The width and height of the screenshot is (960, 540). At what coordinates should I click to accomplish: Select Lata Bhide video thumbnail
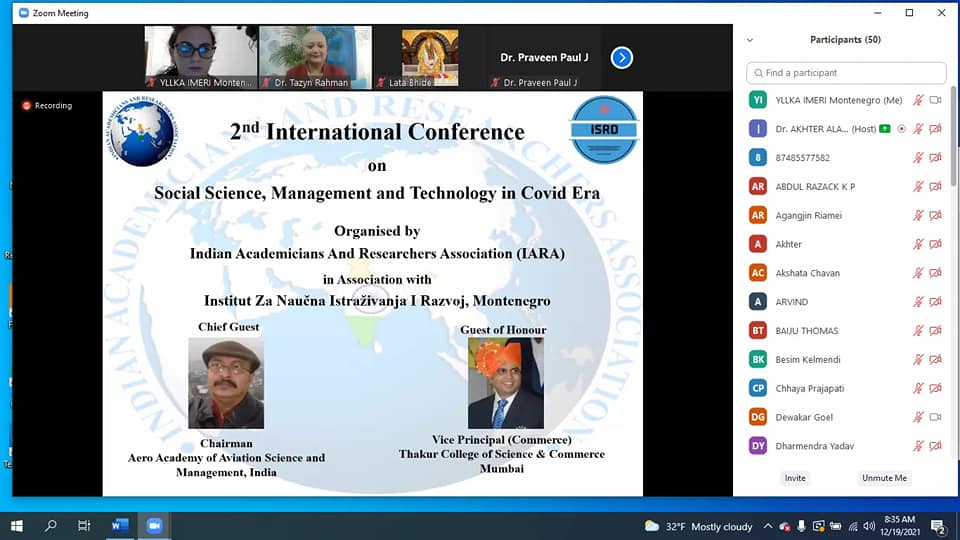point(430,58)
